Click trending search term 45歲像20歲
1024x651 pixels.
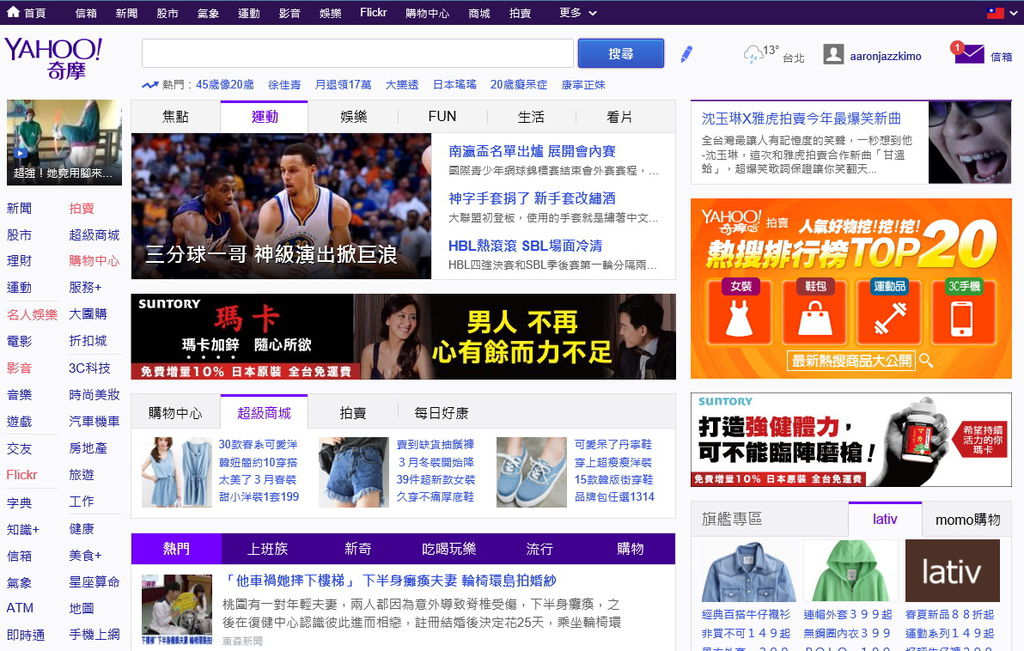tap(225, 85)
